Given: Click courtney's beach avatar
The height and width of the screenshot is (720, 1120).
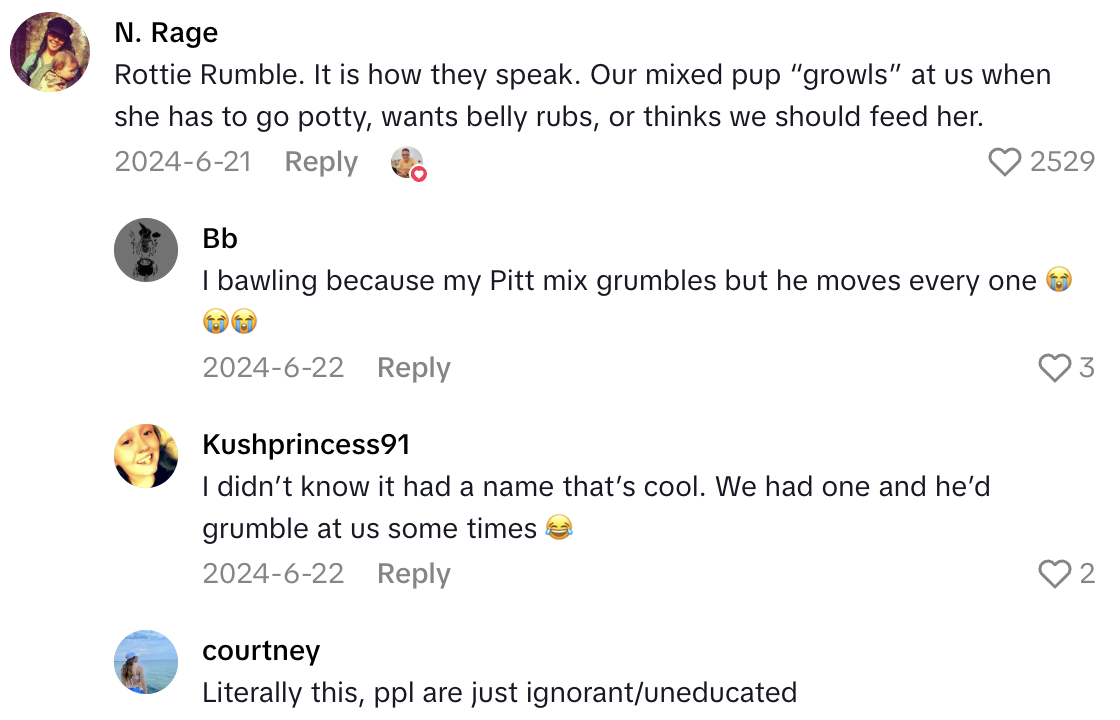Looking at the screenshot, I should [145, 662].
